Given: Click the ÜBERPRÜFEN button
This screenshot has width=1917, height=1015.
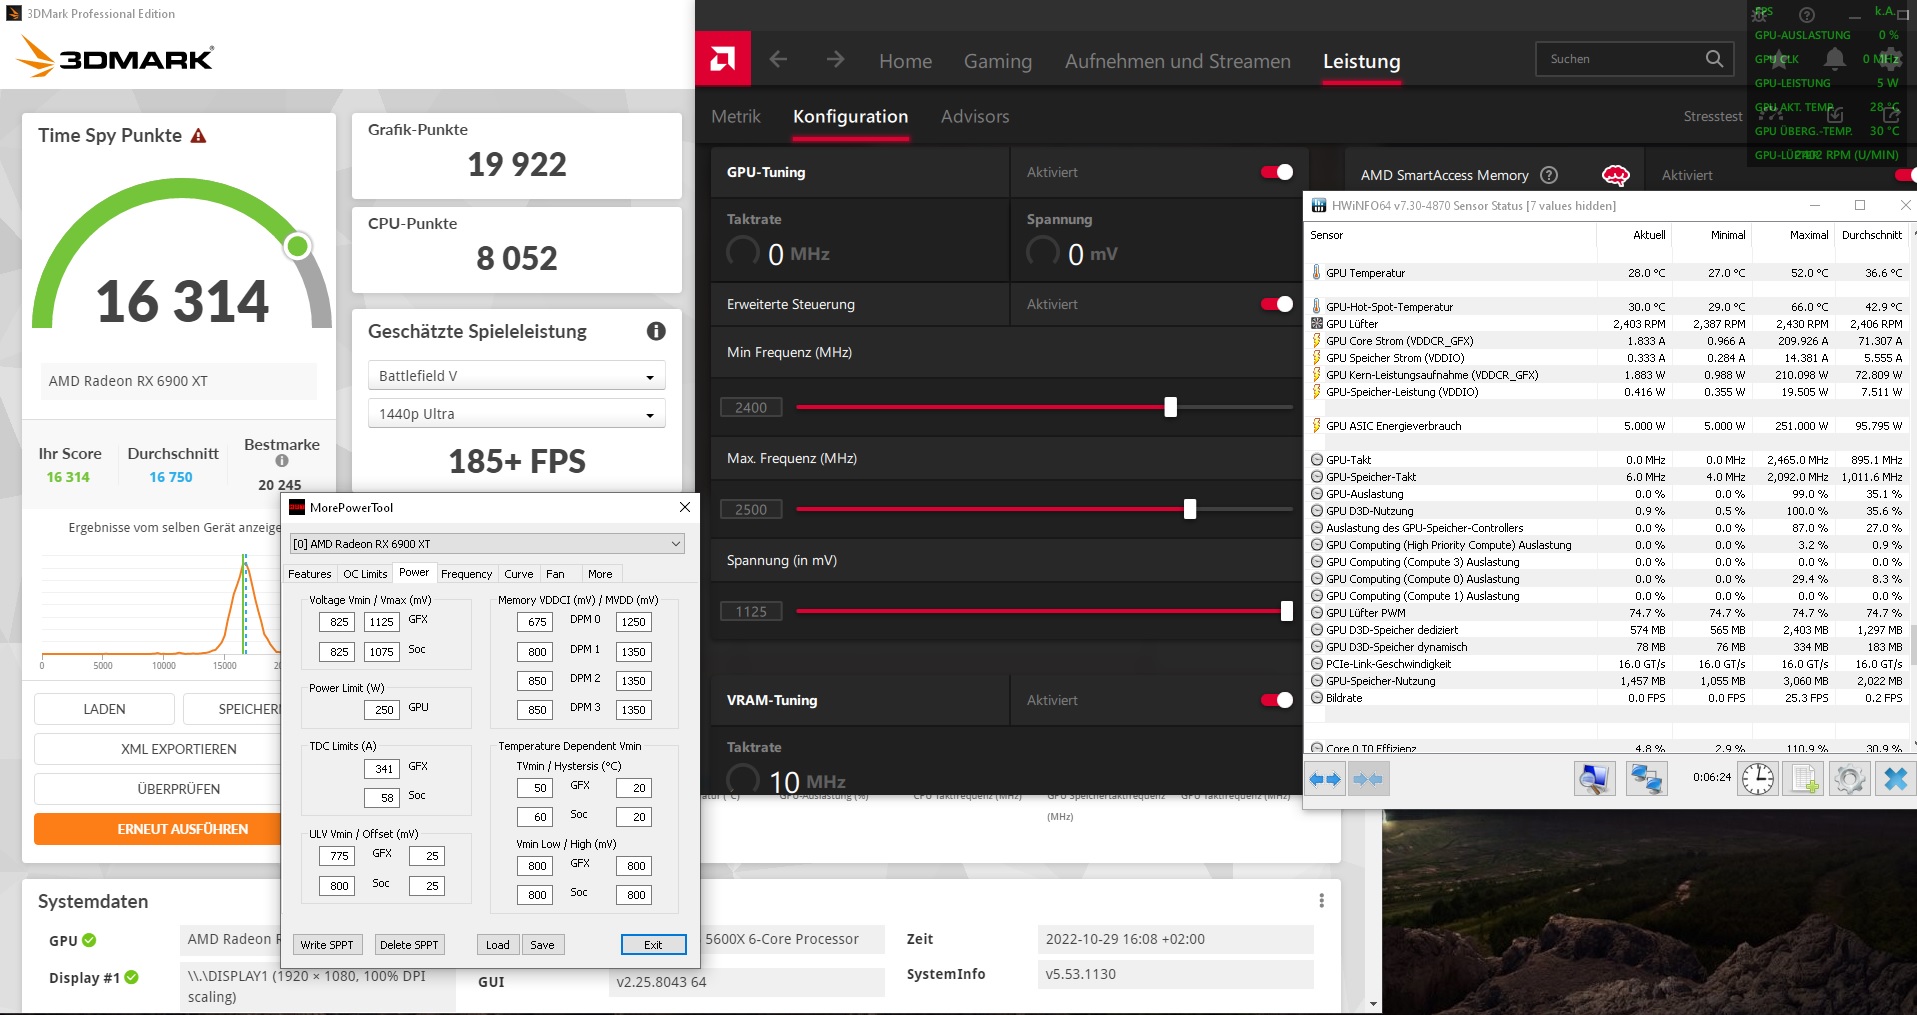Looking at the screenshot, I should 178,789.
